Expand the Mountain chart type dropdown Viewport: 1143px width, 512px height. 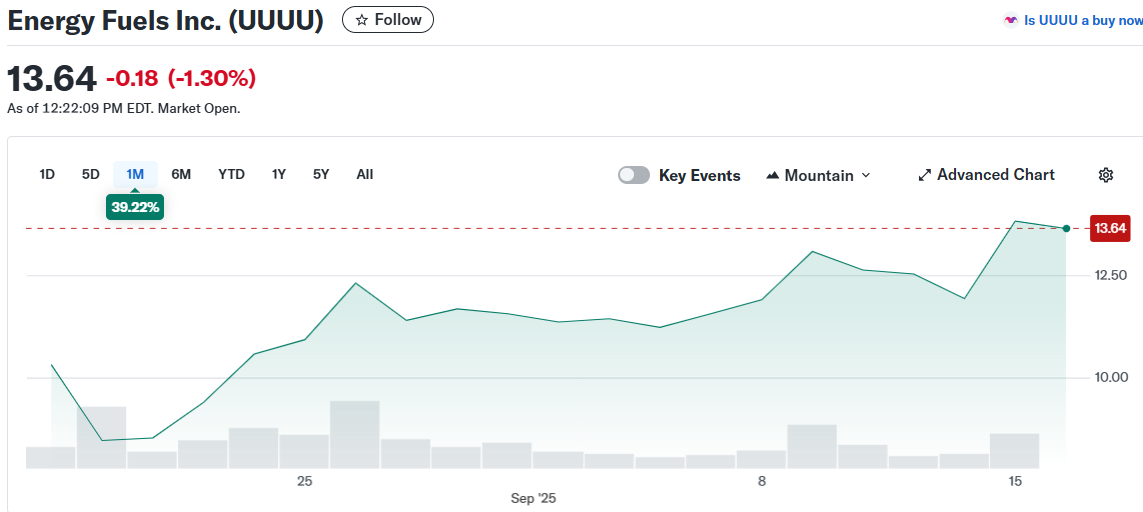[x=819, y=175]
